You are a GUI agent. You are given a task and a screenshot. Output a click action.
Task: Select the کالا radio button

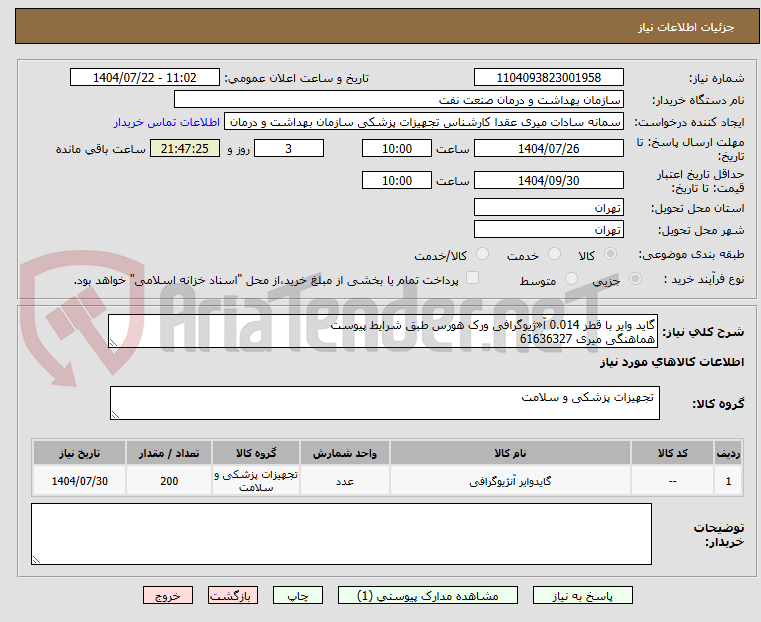click(x=611, y=254)
